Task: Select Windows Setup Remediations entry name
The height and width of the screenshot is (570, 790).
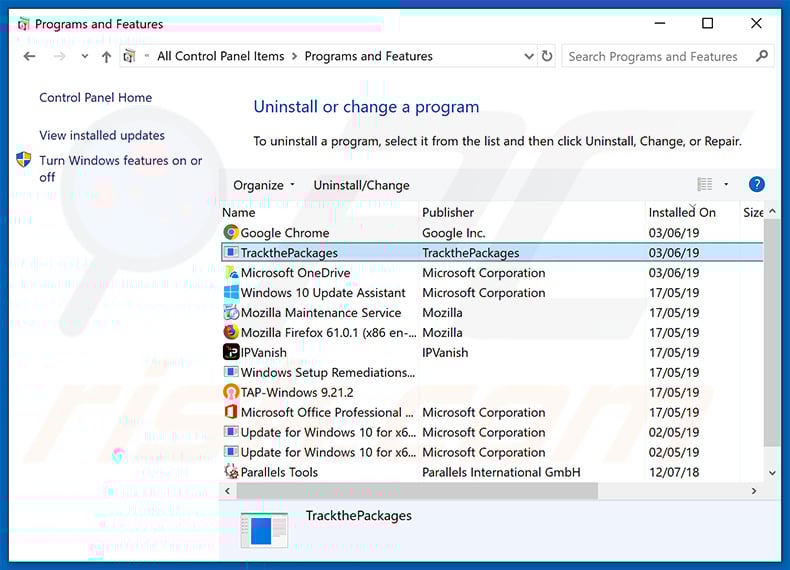Action: click(327, 372)
